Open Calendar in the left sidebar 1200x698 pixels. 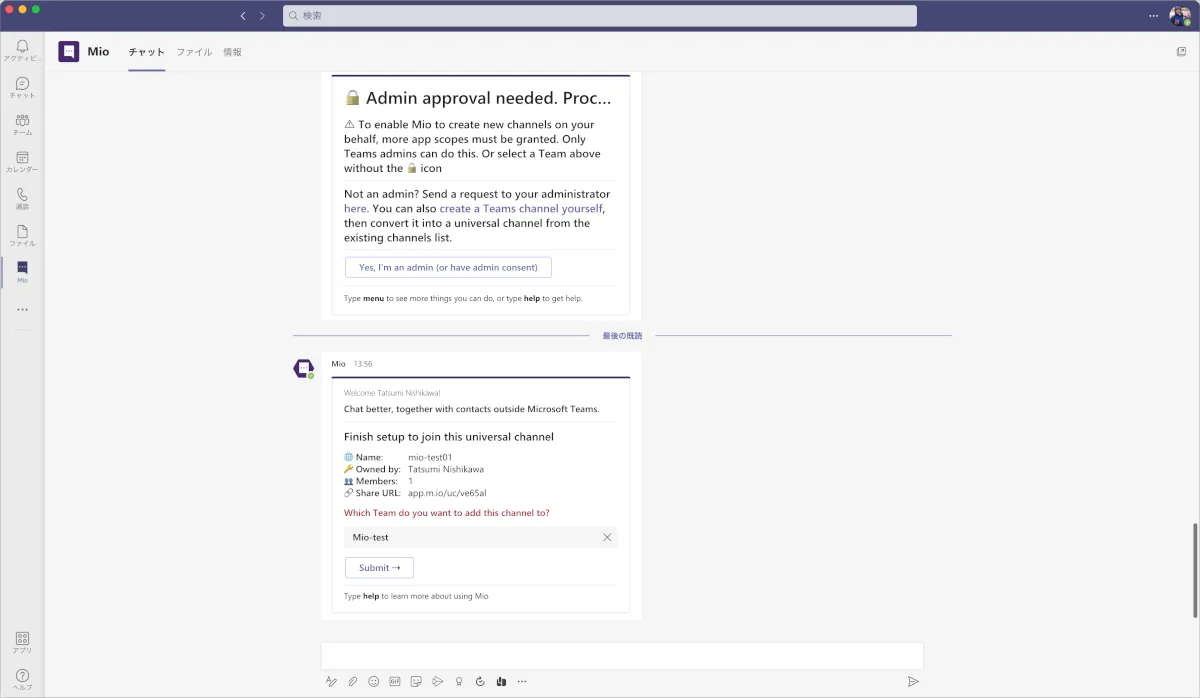(x=22, y=162)
